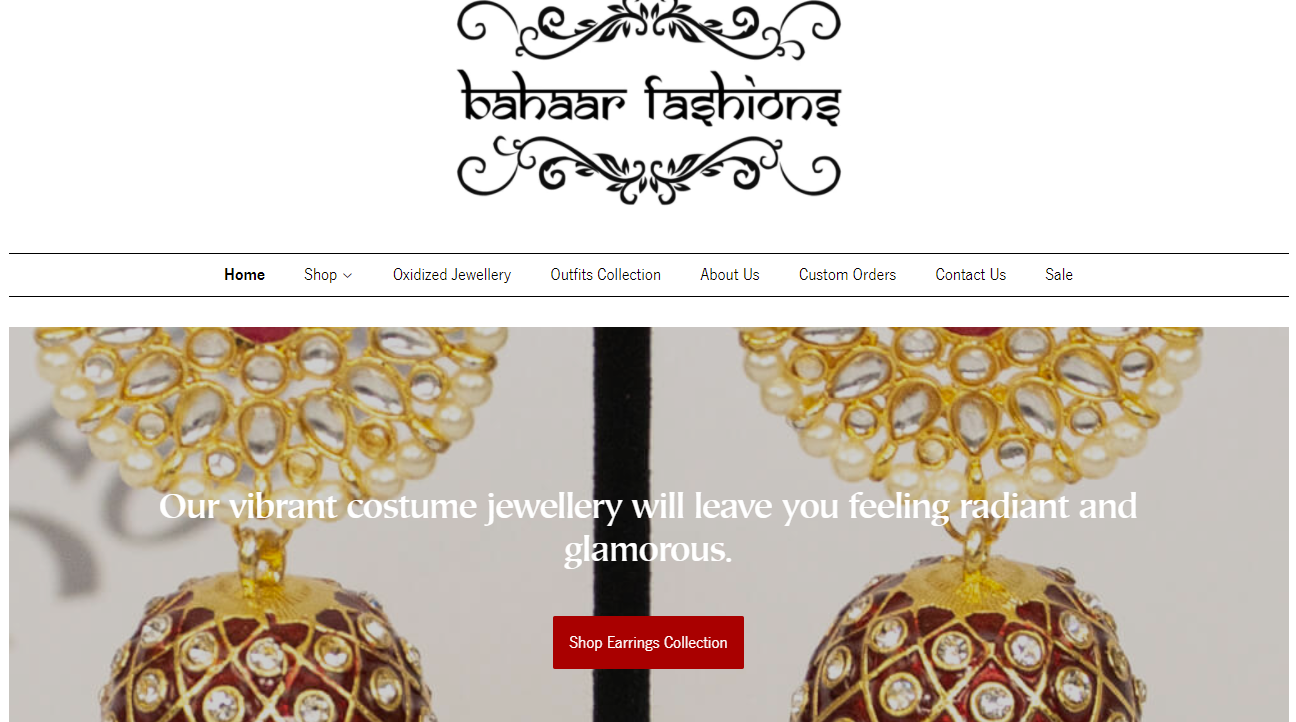The width and height of the screenshot is (1296, 722).
Task: Open the Contact Us page
Action: pyautogui.click(x=970, y=275)
